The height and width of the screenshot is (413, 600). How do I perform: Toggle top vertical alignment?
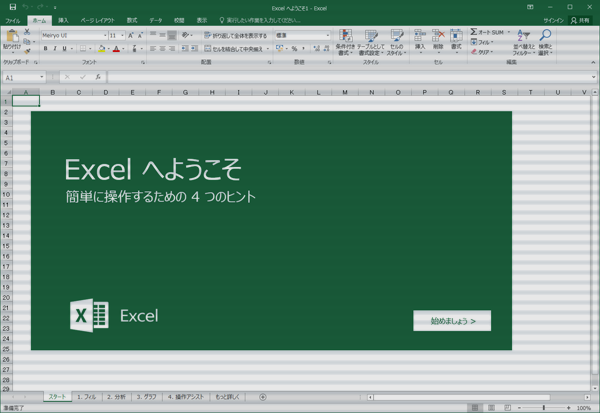pos(153,35)
